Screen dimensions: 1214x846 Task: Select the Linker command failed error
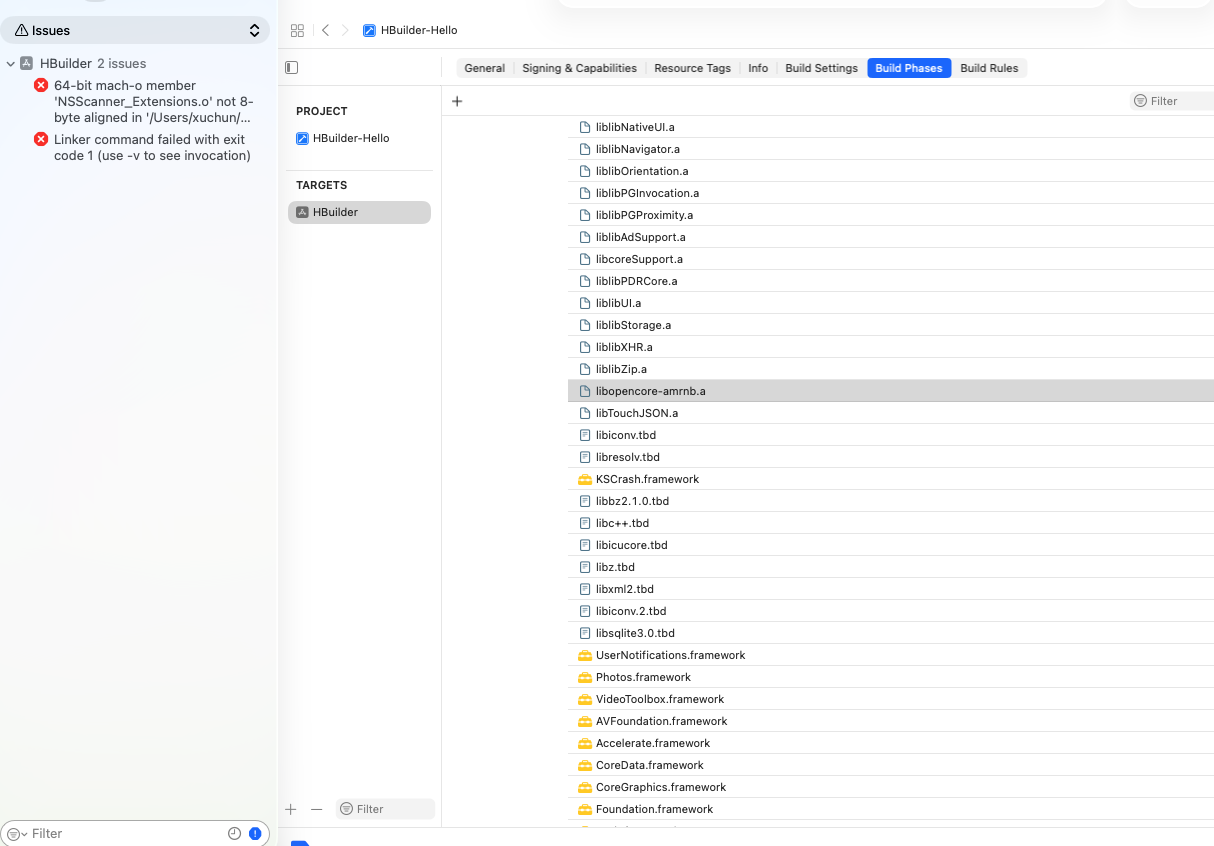click(x=150, y=147)
